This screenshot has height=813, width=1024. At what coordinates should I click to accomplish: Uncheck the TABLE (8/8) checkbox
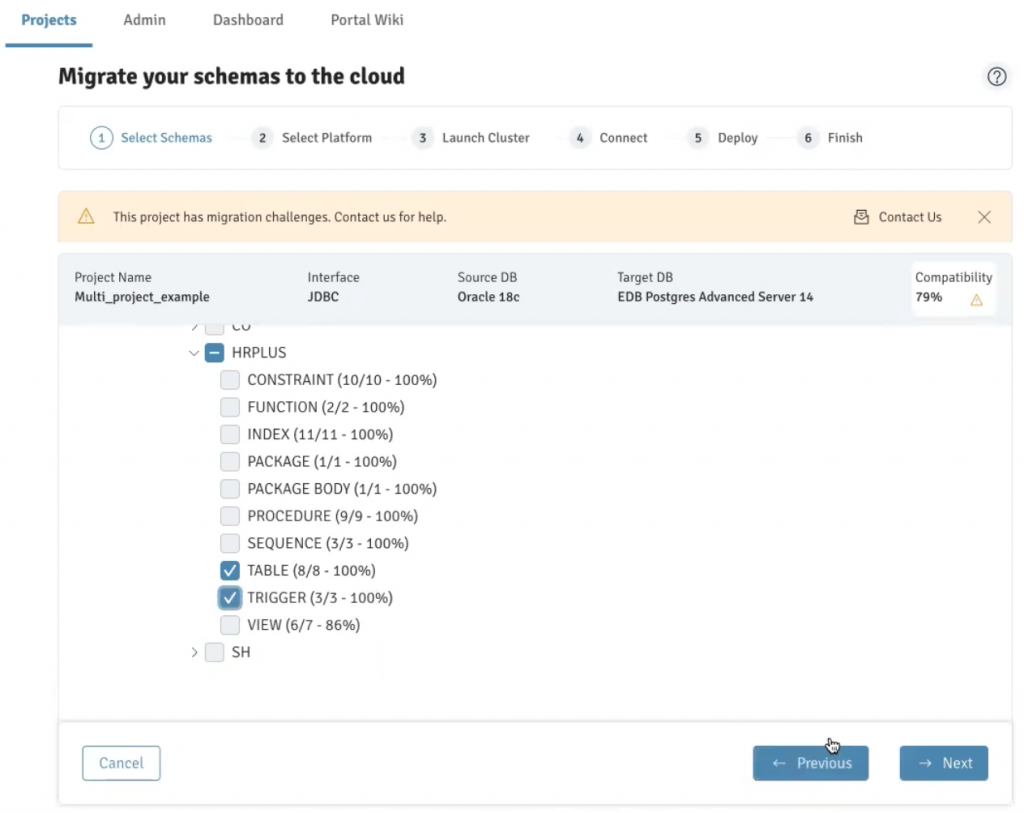click(x=230, y=571)
